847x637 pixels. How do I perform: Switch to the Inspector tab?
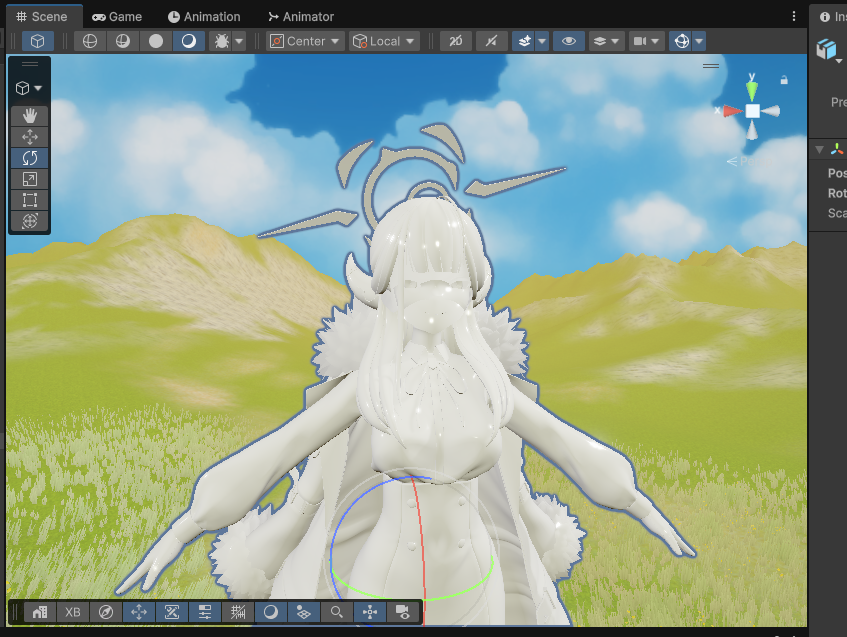[x=832, y=17]
